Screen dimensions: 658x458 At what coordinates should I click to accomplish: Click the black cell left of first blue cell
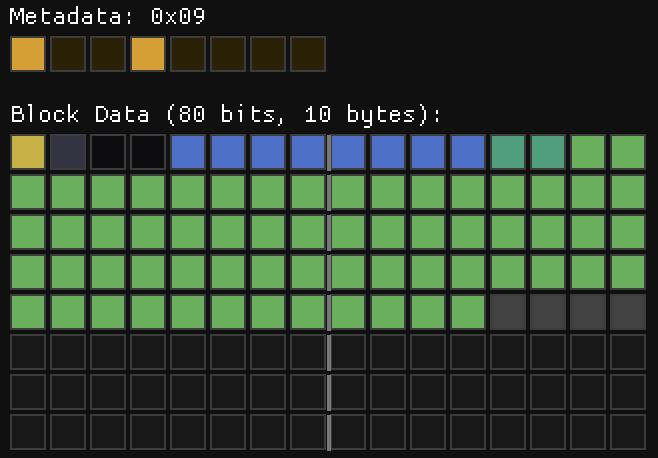tap(148, 152)
